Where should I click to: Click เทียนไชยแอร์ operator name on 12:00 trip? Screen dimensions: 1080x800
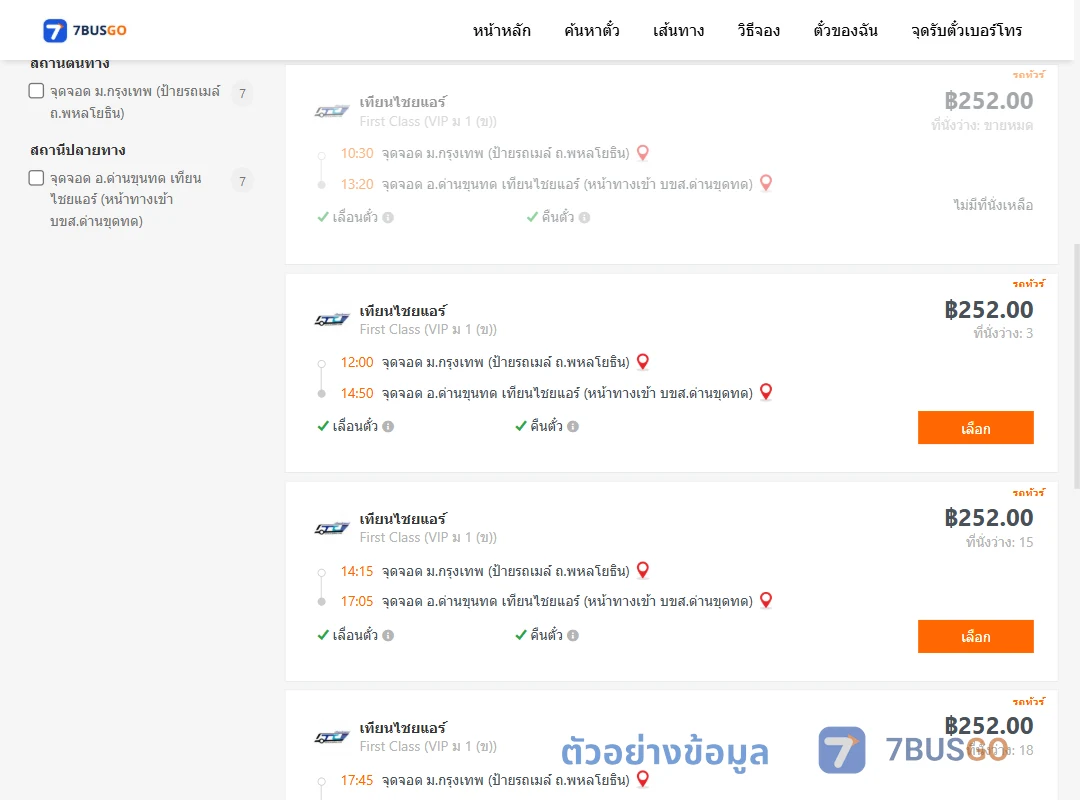click(403, 311)
